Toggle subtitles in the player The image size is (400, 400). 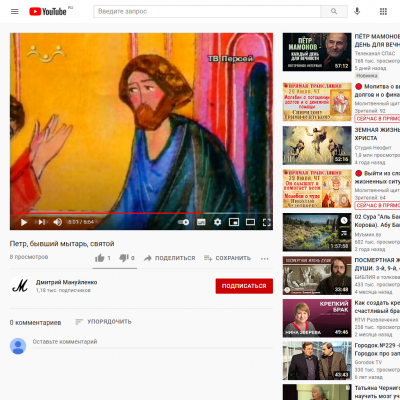(x=201, y=222)
